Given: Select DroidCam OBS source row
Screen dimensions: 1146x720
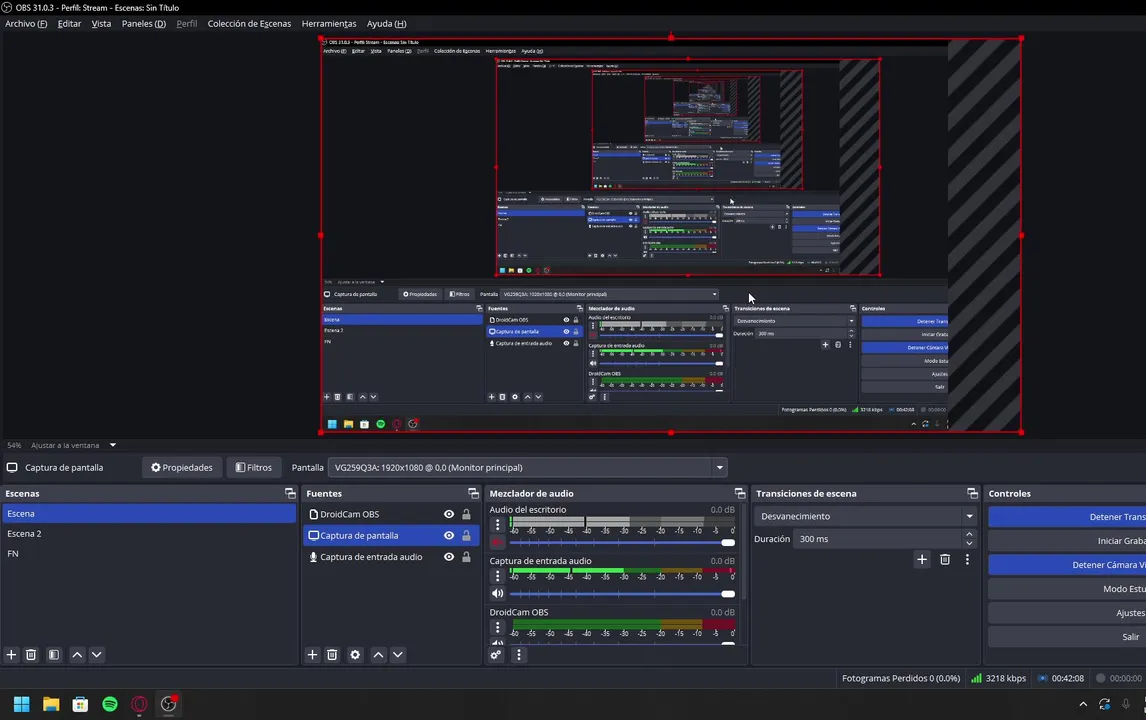Looking at the screenshot, I should (391, 515).
